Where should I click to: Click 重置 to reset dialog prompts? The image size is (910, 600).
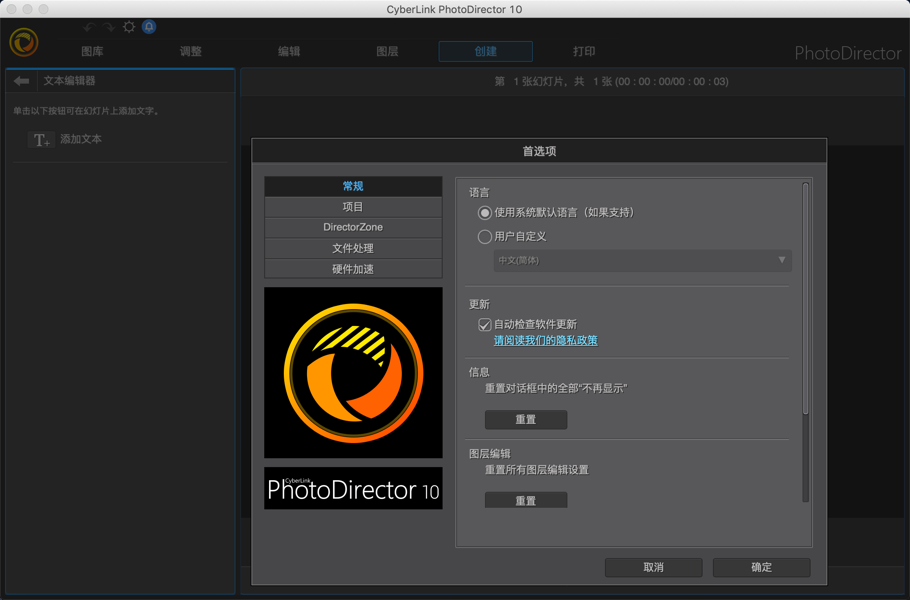coord(525,419)
